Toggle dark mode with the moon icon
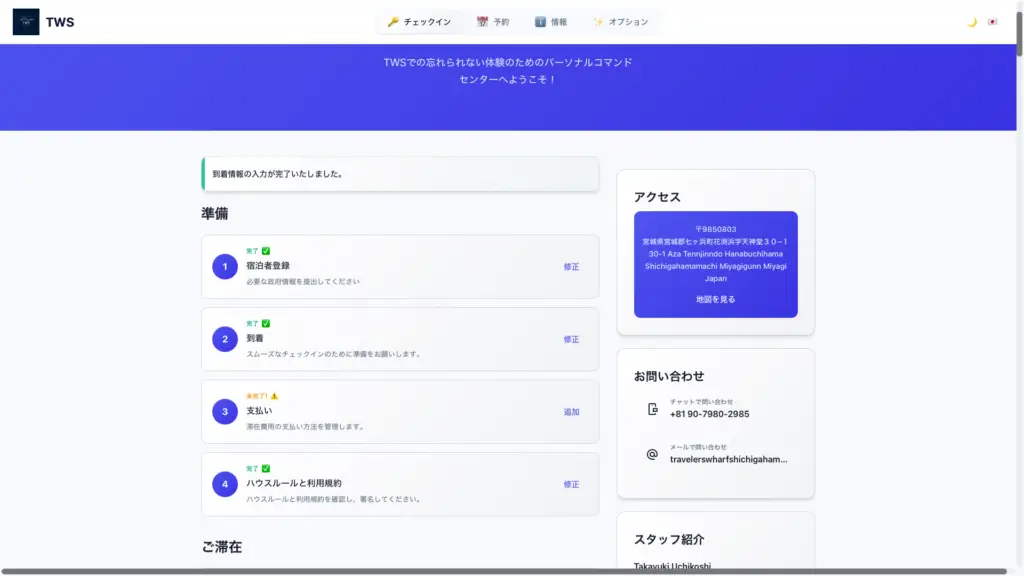This screenshot has height=576, width=1024. click(x=971, y=22)
